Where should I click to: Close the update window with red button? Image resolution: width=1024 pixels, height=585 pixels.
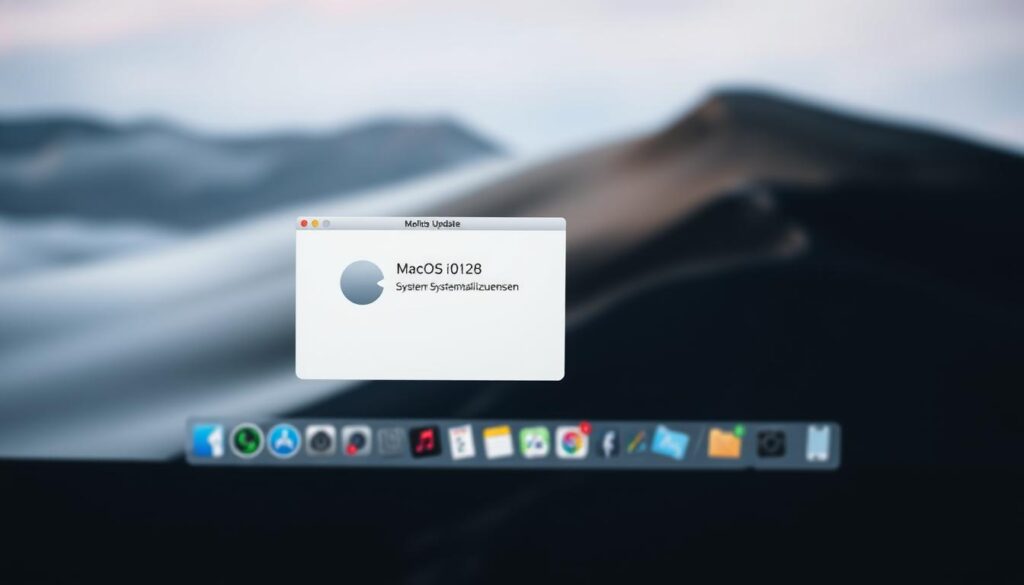[x=304, y=223]
